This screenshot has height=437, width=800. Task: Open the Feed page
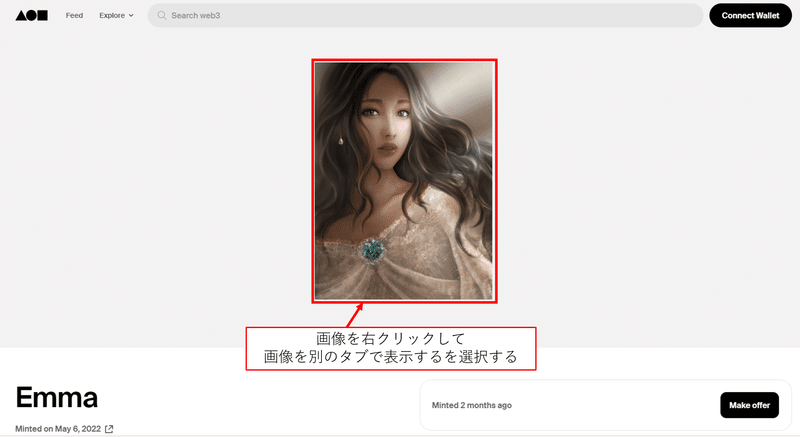tap(74, 15)
